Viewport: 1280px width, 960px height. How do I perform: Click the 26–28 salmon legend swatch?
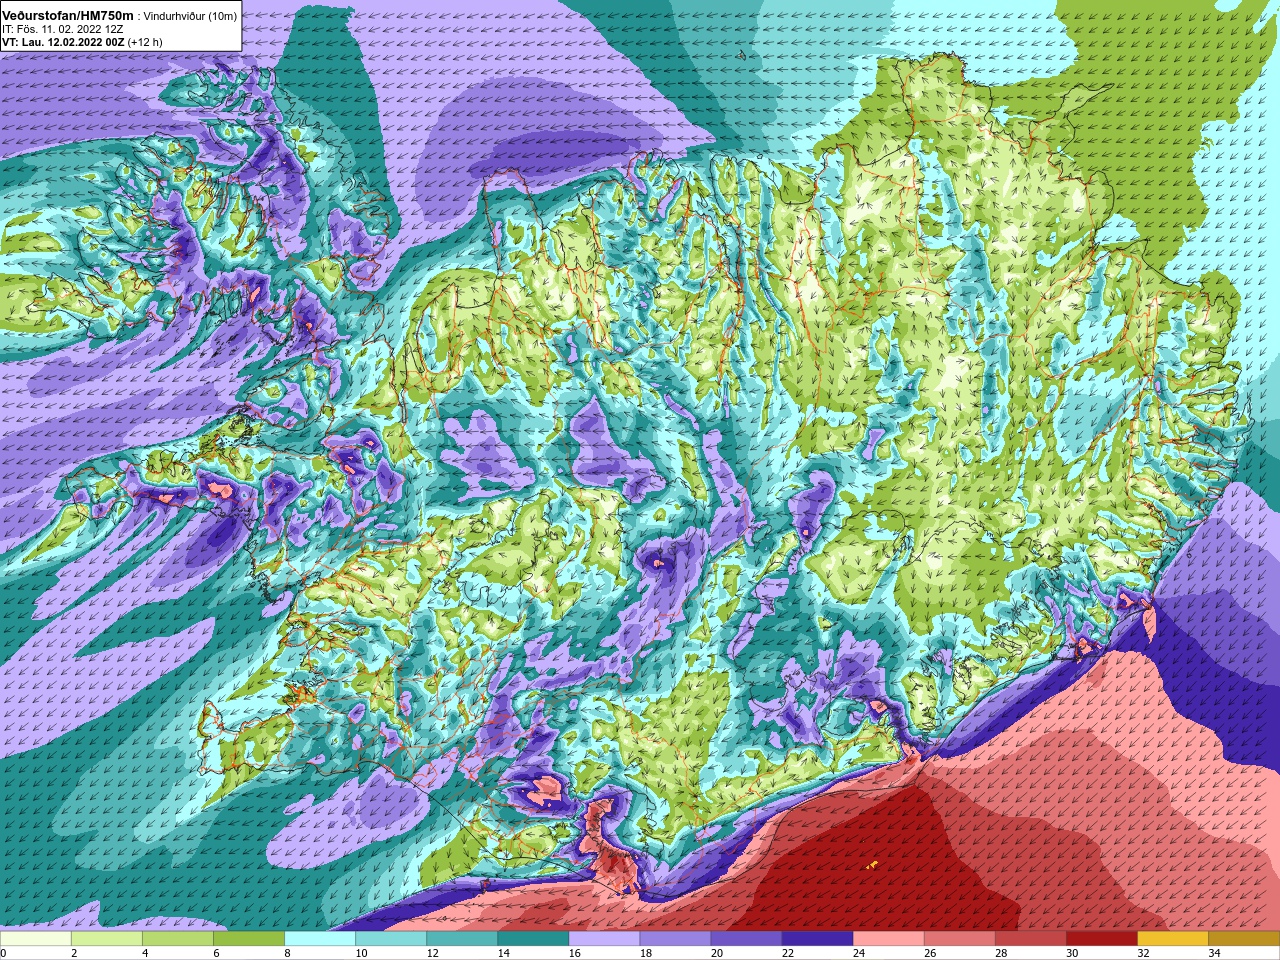click(x=959, y=939)
